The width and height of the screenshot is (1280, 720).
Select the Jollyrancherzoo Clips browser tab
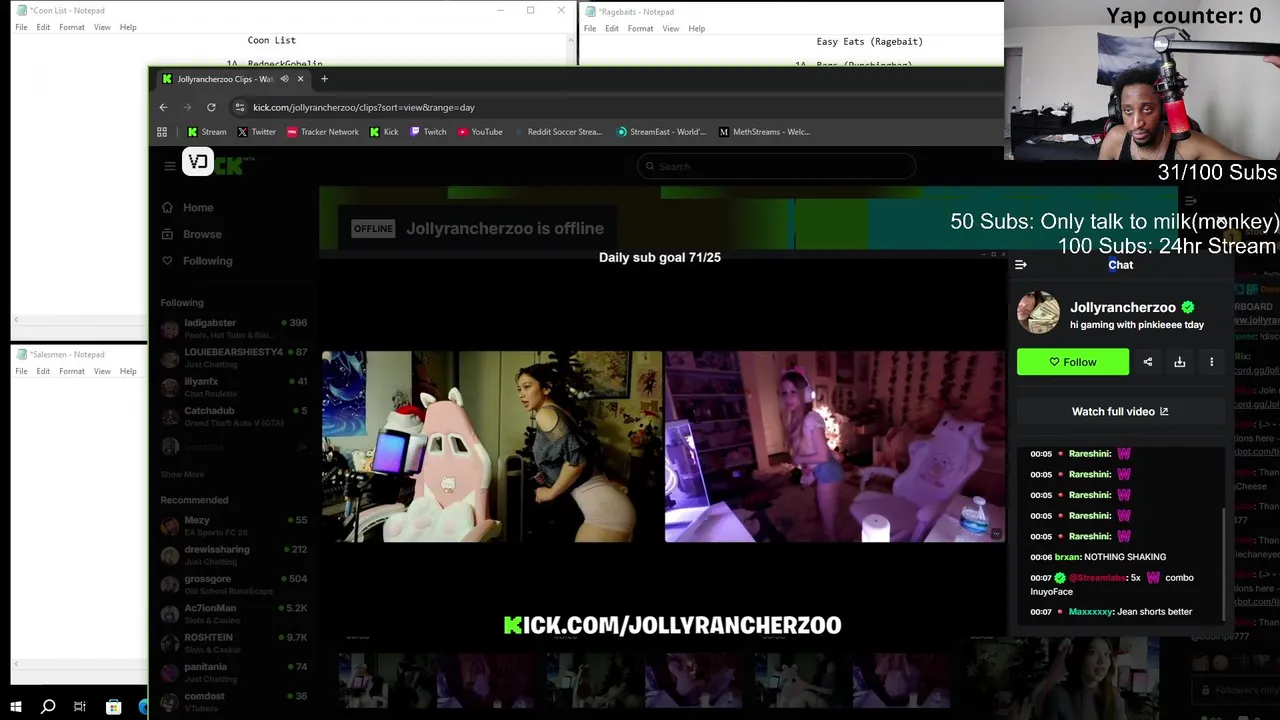[225, 79]
